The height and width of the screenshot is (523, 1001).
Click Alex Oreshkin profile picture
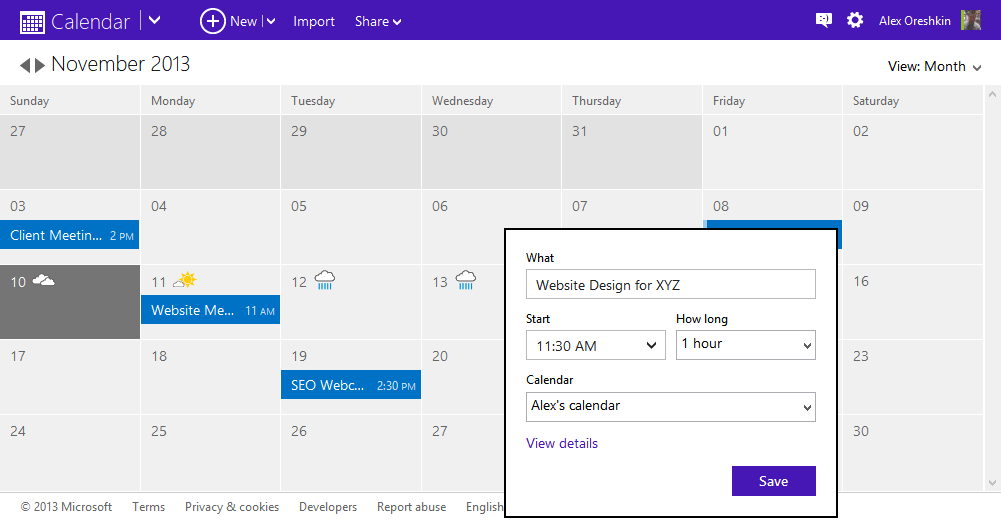(x=971, y=20)
